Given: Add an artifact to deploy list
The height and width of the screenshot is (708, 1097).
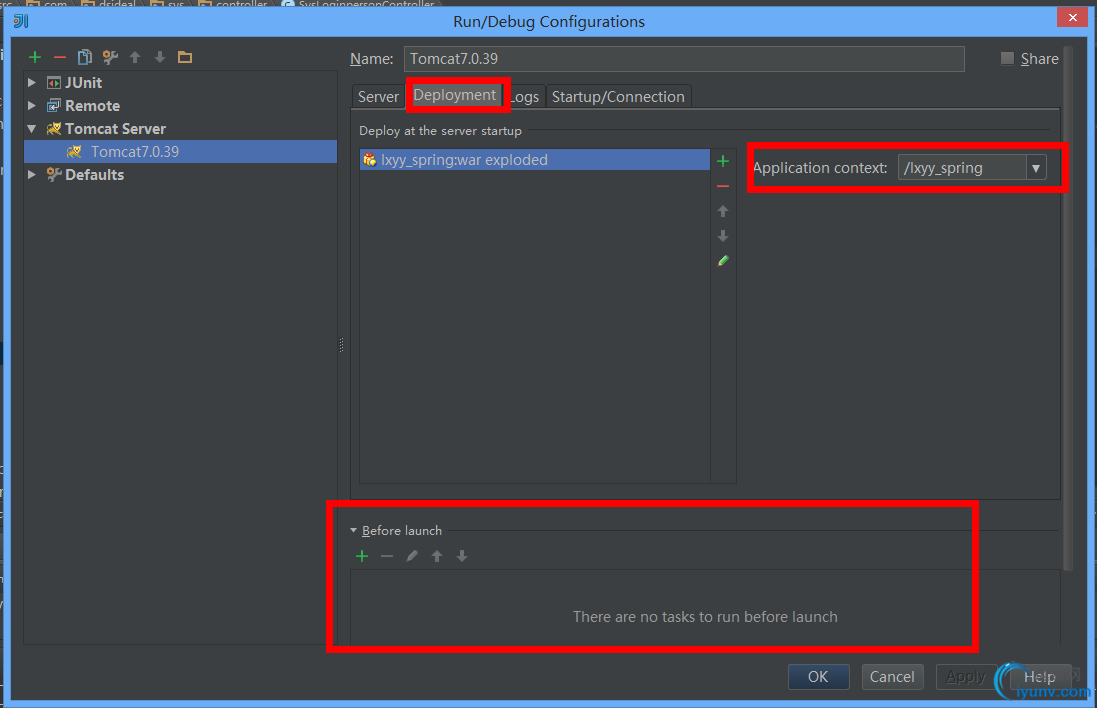Looking at the screenshot, I should pyautogui.click(x=723, y=161).
